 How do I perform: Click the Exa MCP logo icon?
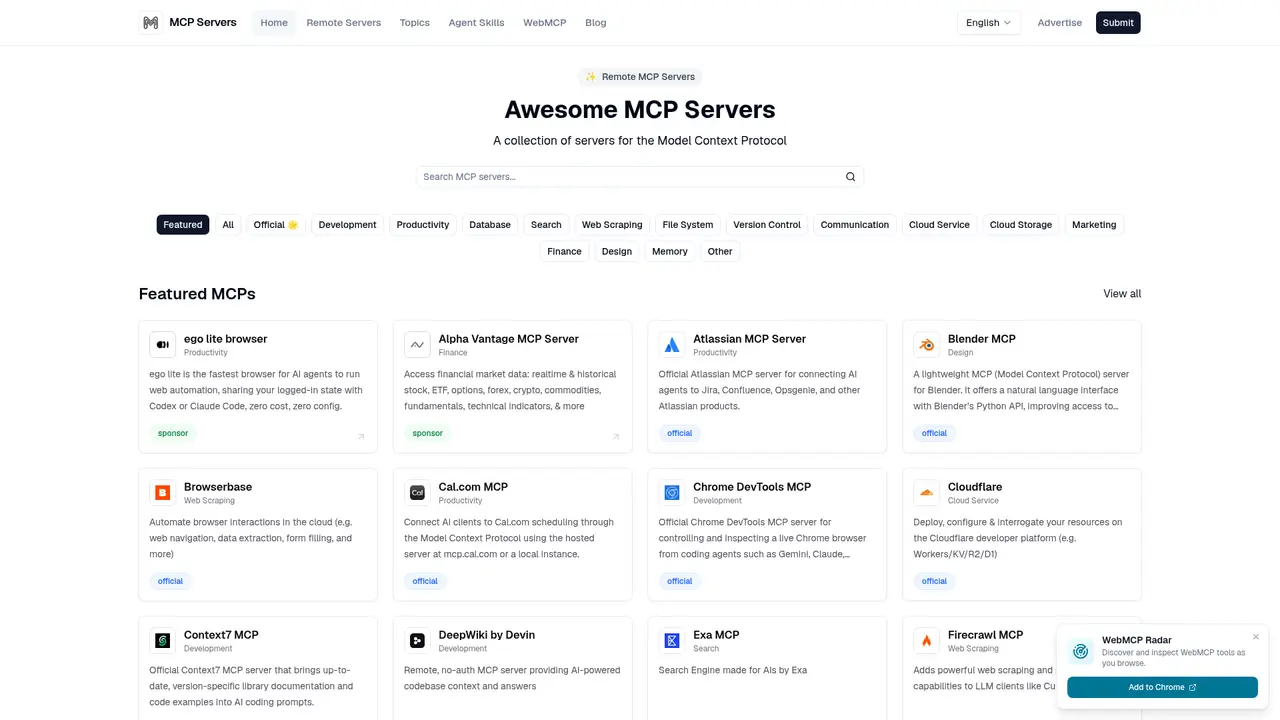click(x=672, y=641)
